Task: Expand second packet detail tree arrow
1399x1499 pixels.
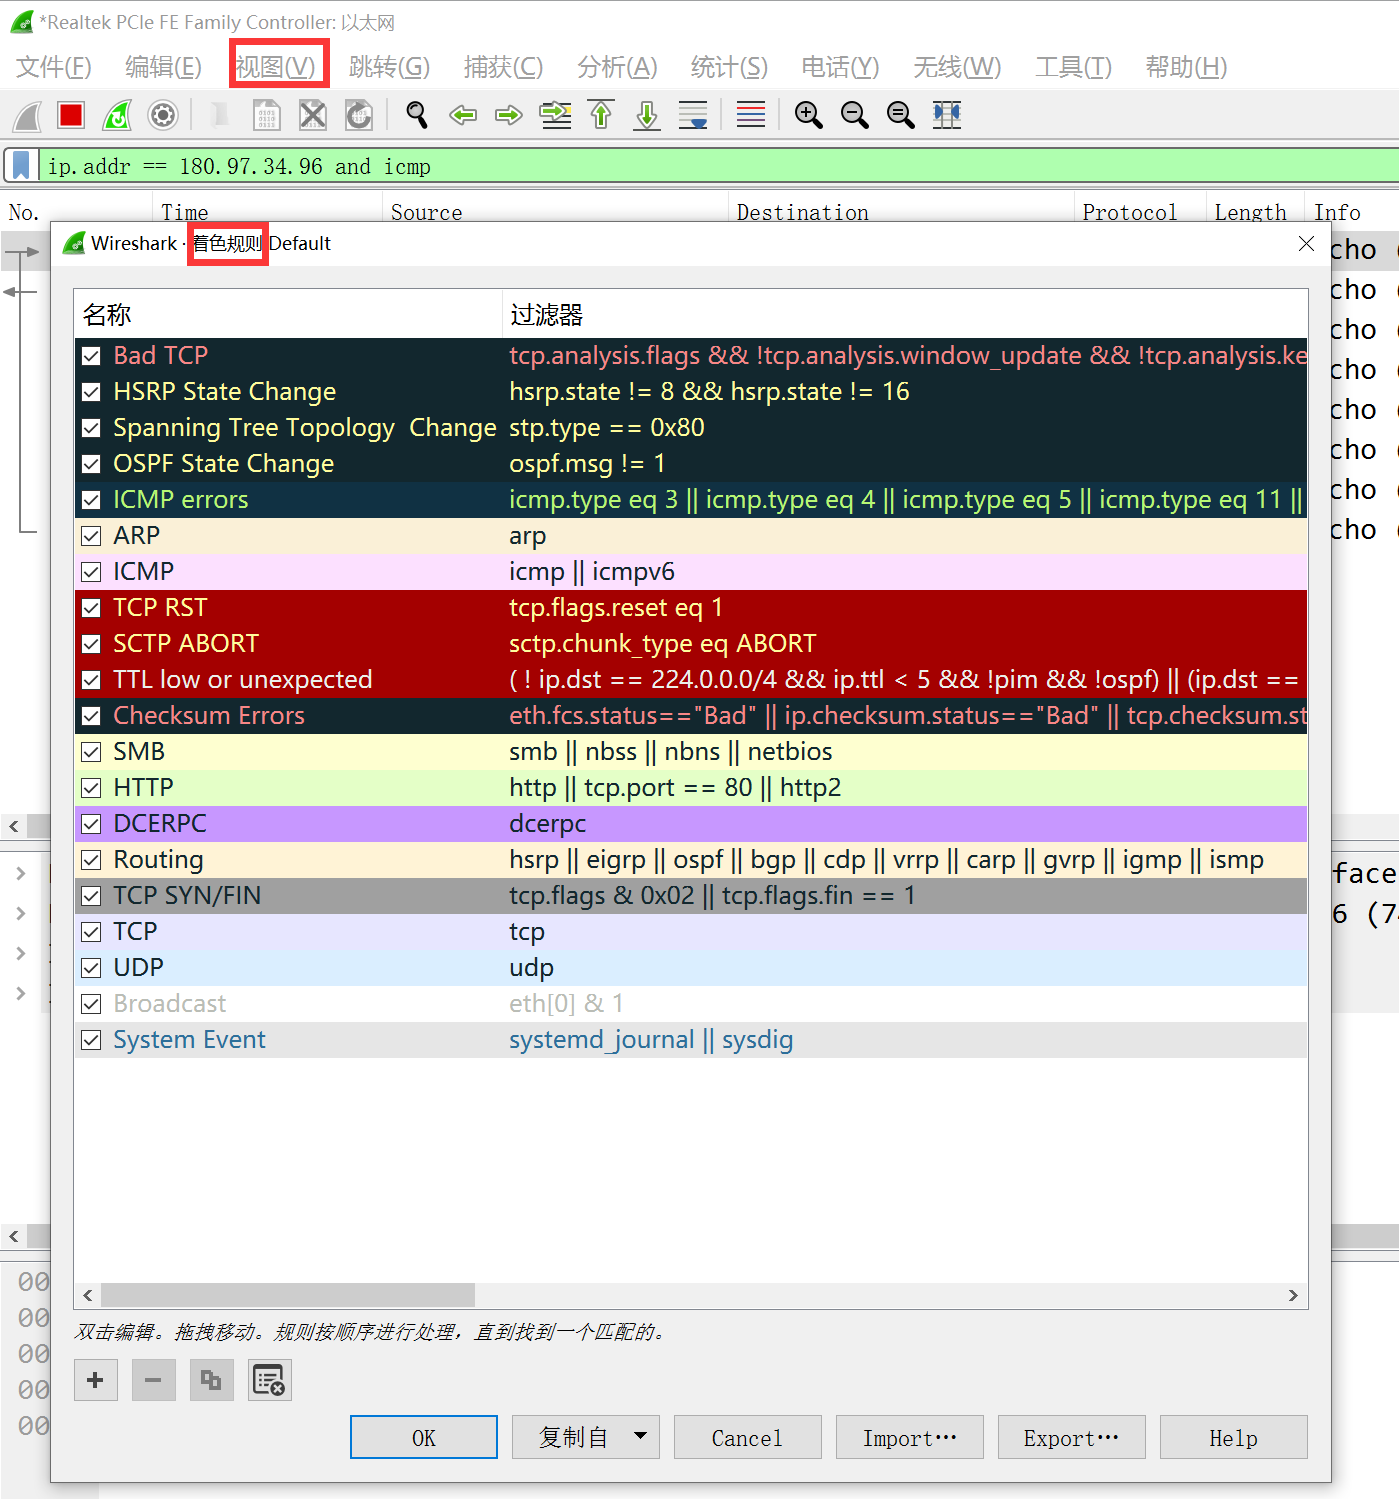Action: [21, 914]
